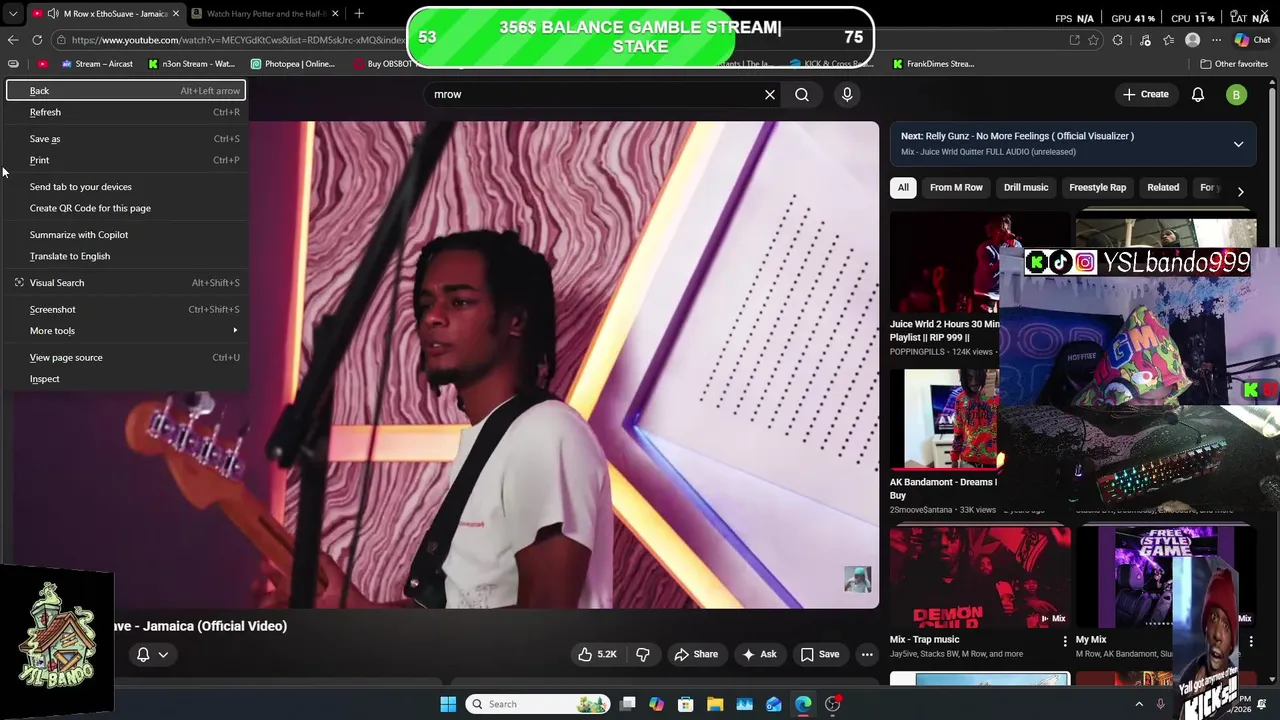Open browser profile icon in toolbar
Screen dimensions: 1280x720
click(x=1192, y=40)
